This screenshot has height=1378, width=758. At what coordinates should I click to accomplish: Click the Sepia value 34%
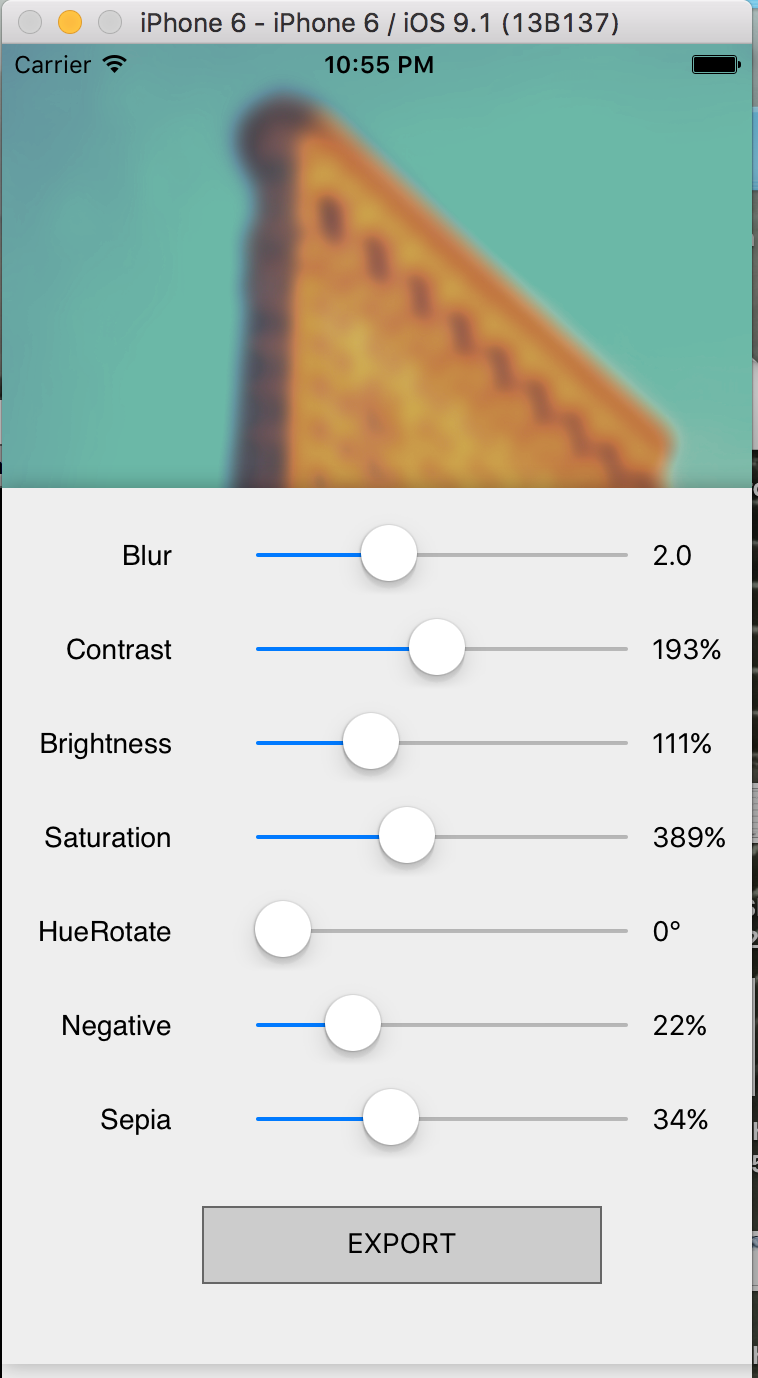[x=680, y=1120]
